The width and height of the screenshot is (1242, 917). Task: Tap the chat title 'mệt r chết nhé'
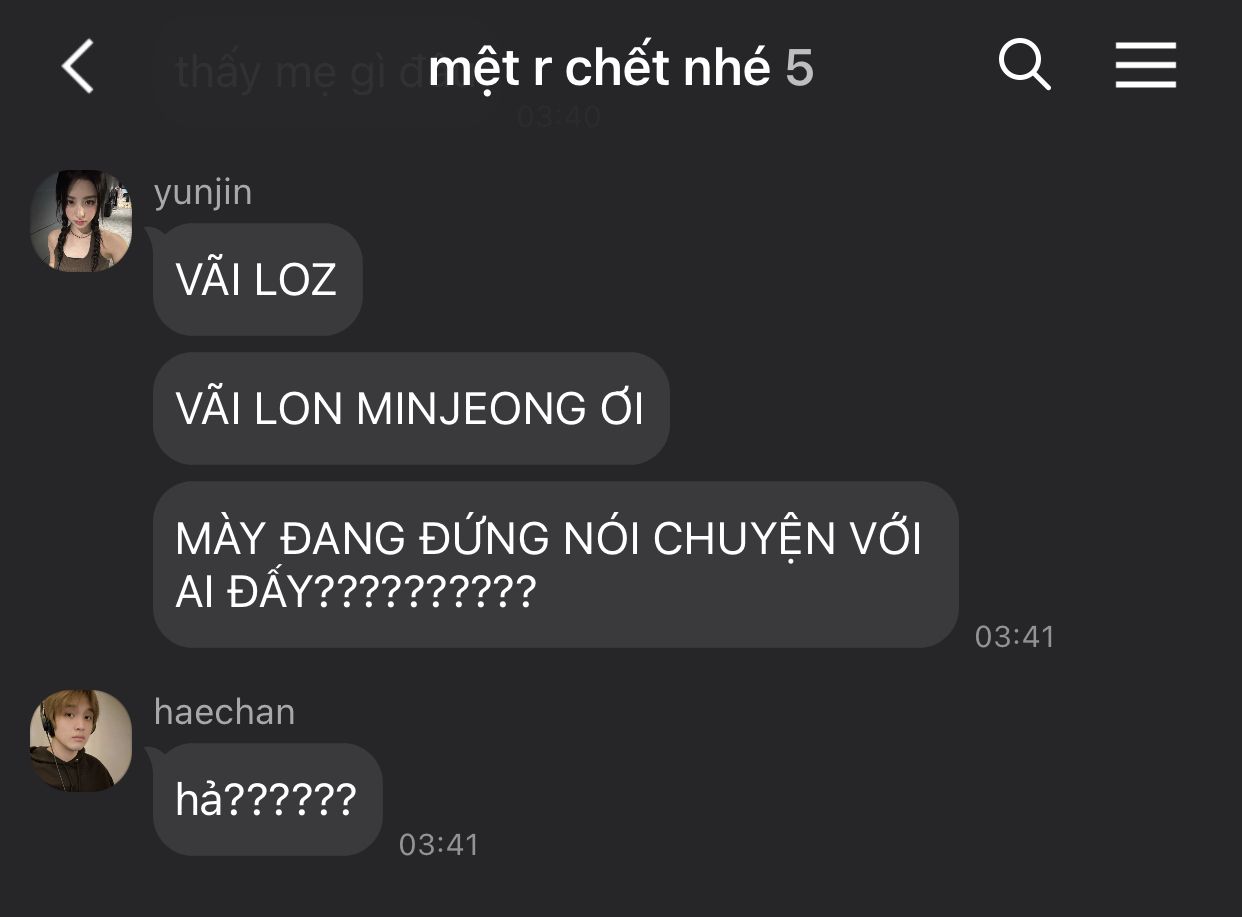(599, 68)
